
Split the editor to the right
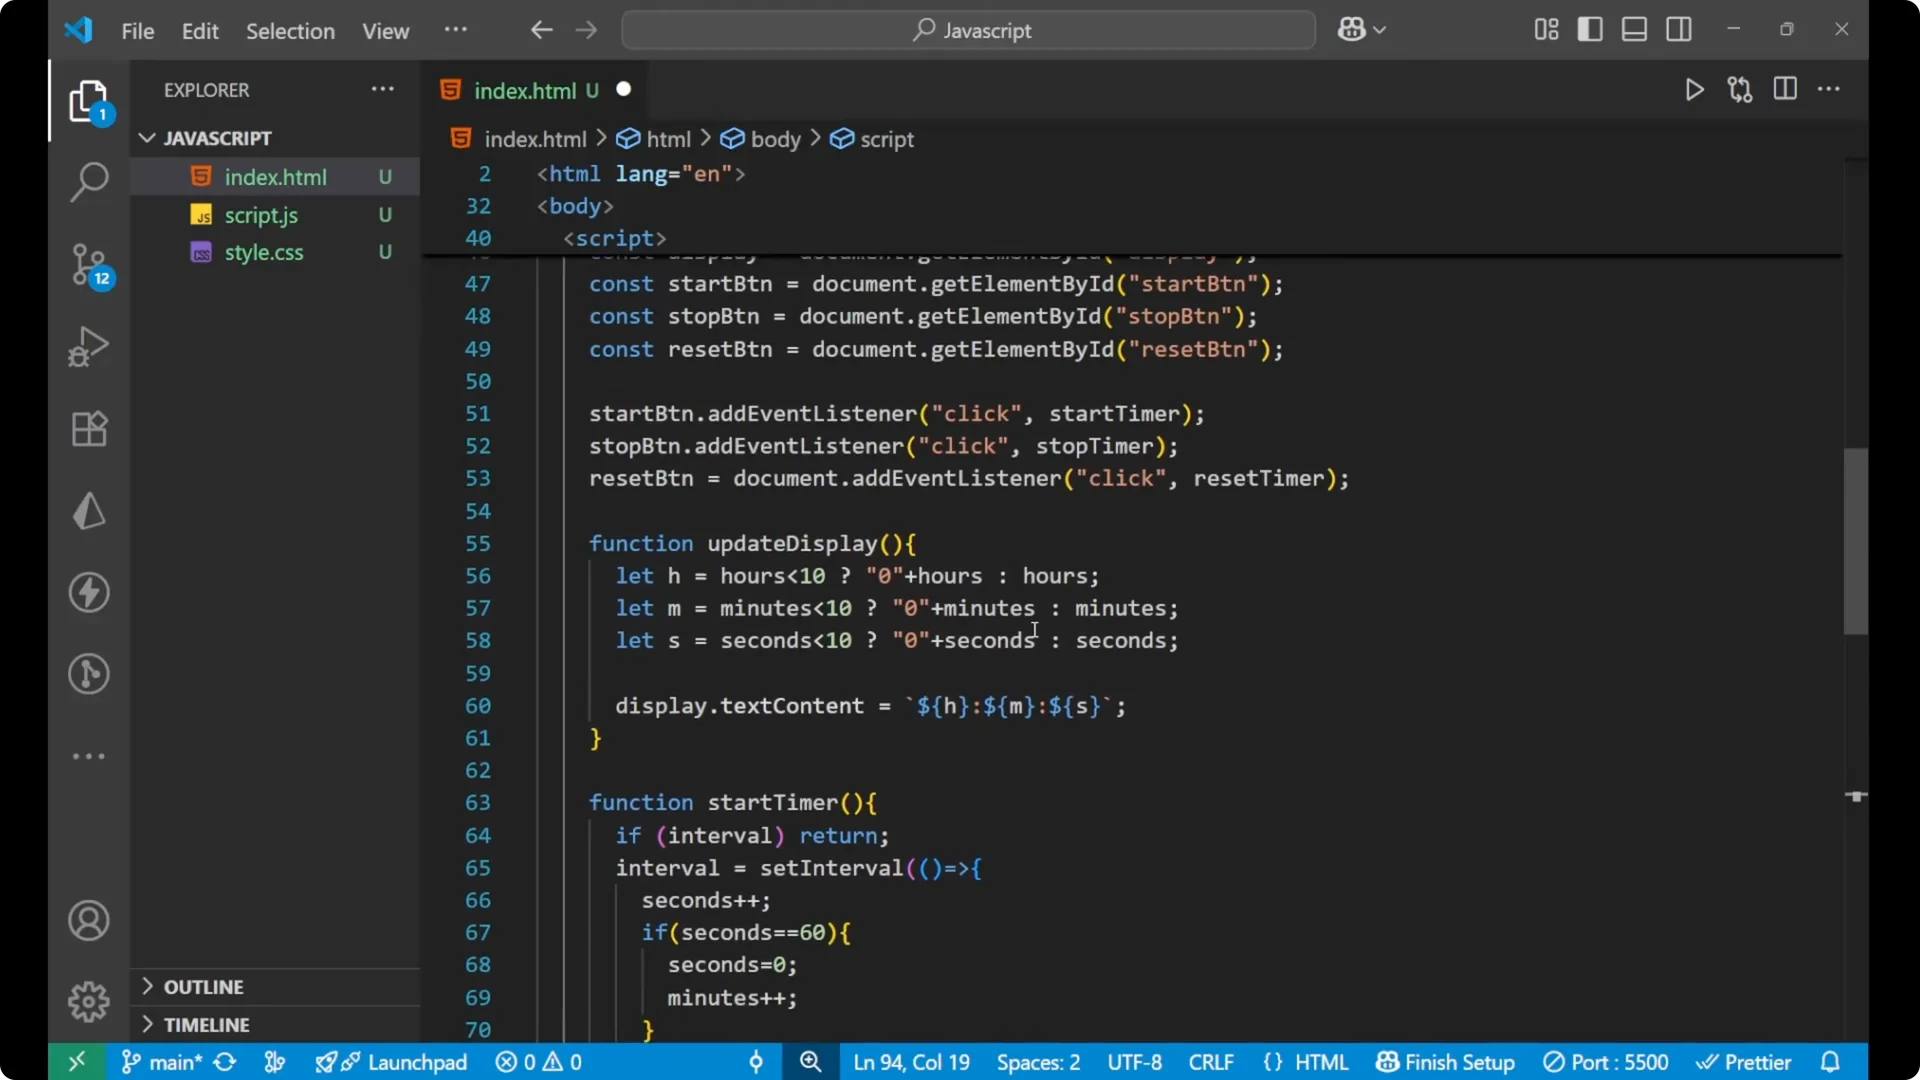1785,89
